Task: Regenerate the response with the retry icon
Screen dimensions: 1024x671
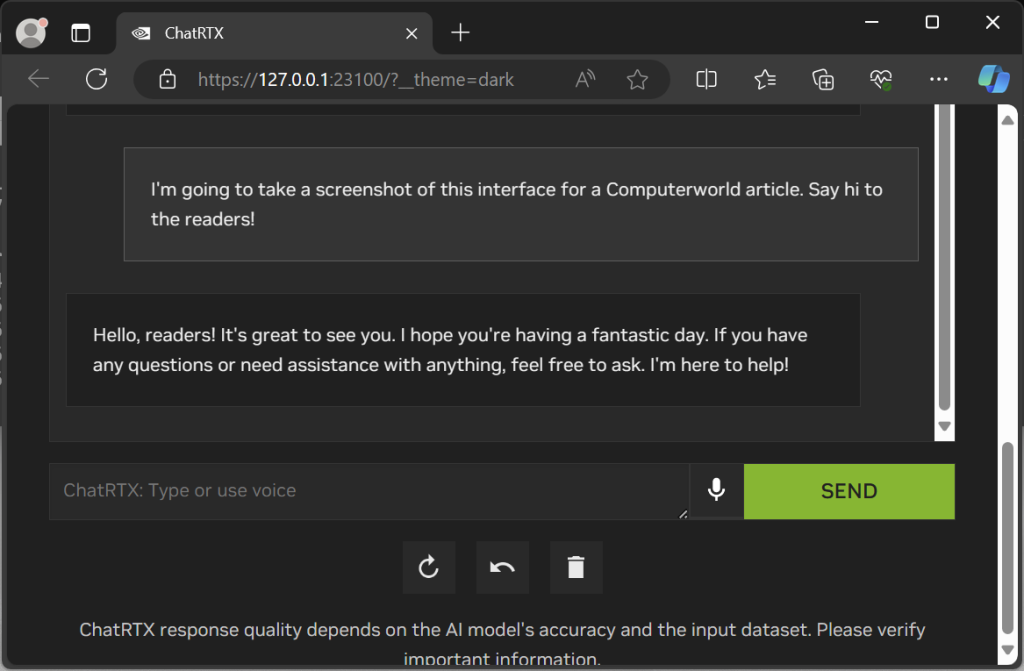Action: point(429,567)
